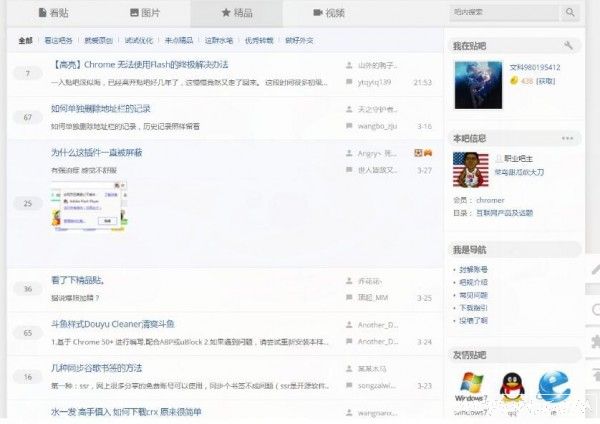The image size is (600, 424).
Task: Open the 常见问题 navigation link
Action: coord(473,295)
